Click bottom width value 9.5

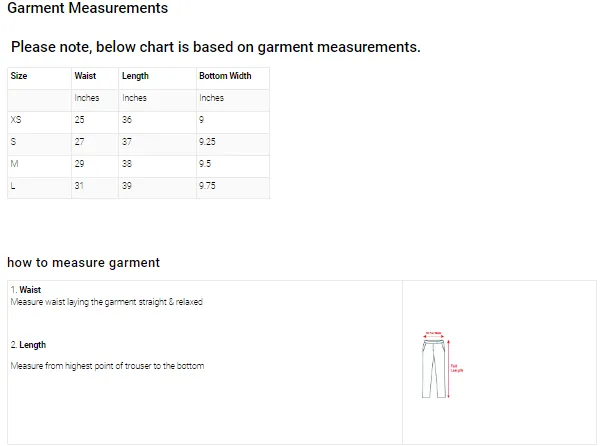click(x=205, y=164)
